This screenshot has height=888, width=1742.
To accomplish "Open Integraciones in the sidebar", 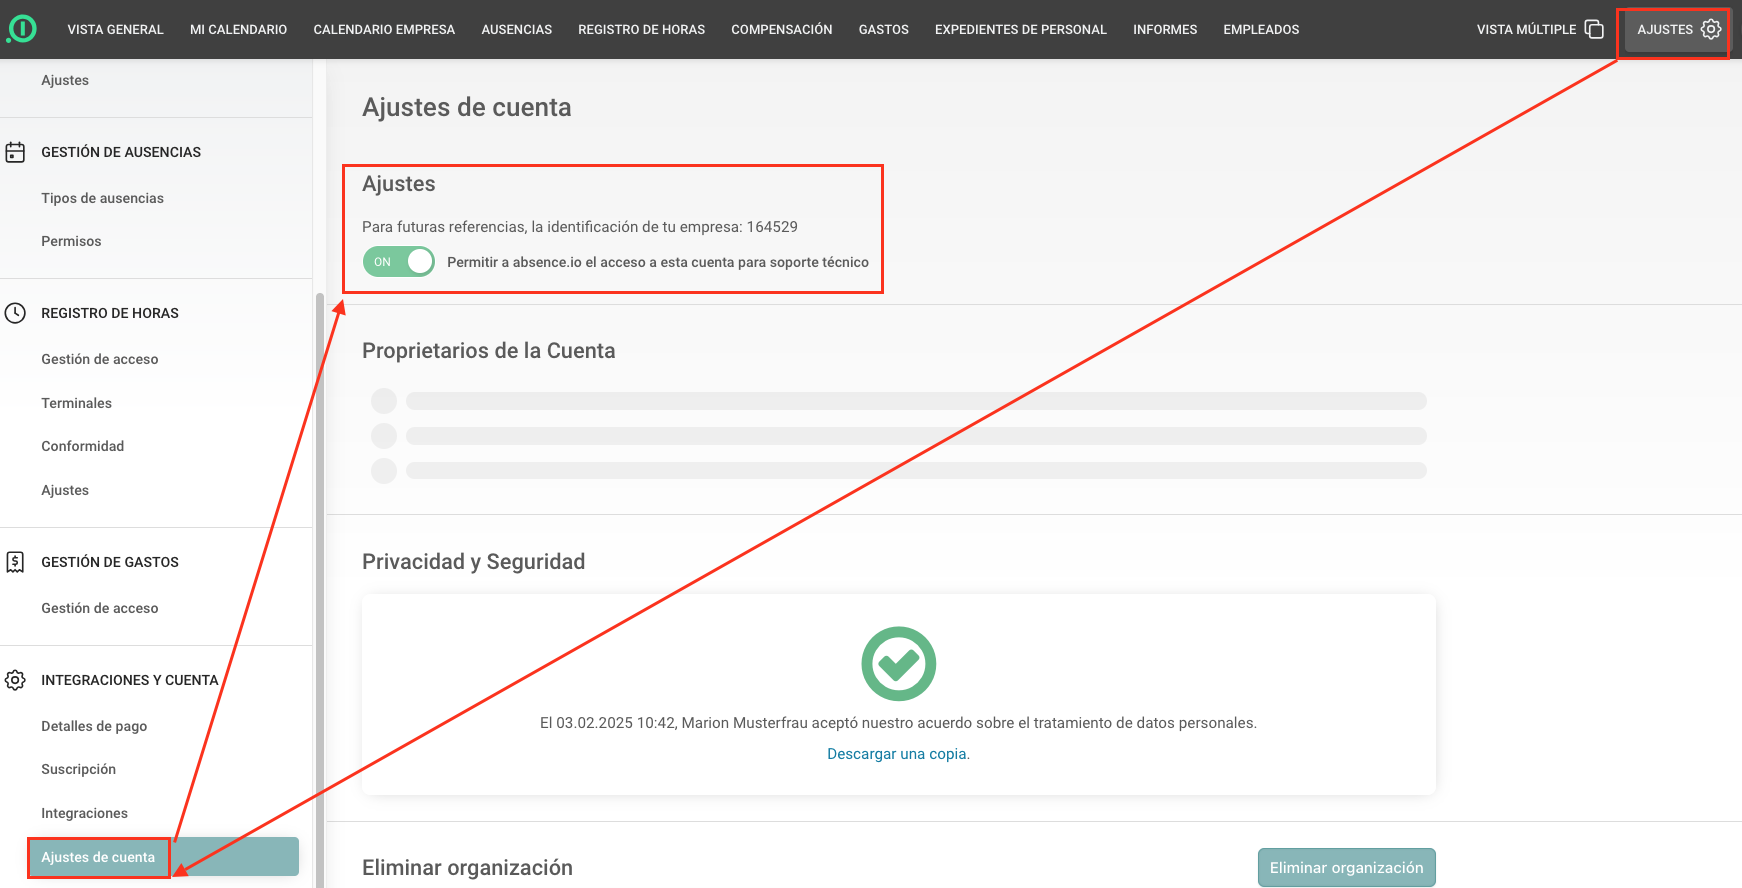I will click(84, 813).
